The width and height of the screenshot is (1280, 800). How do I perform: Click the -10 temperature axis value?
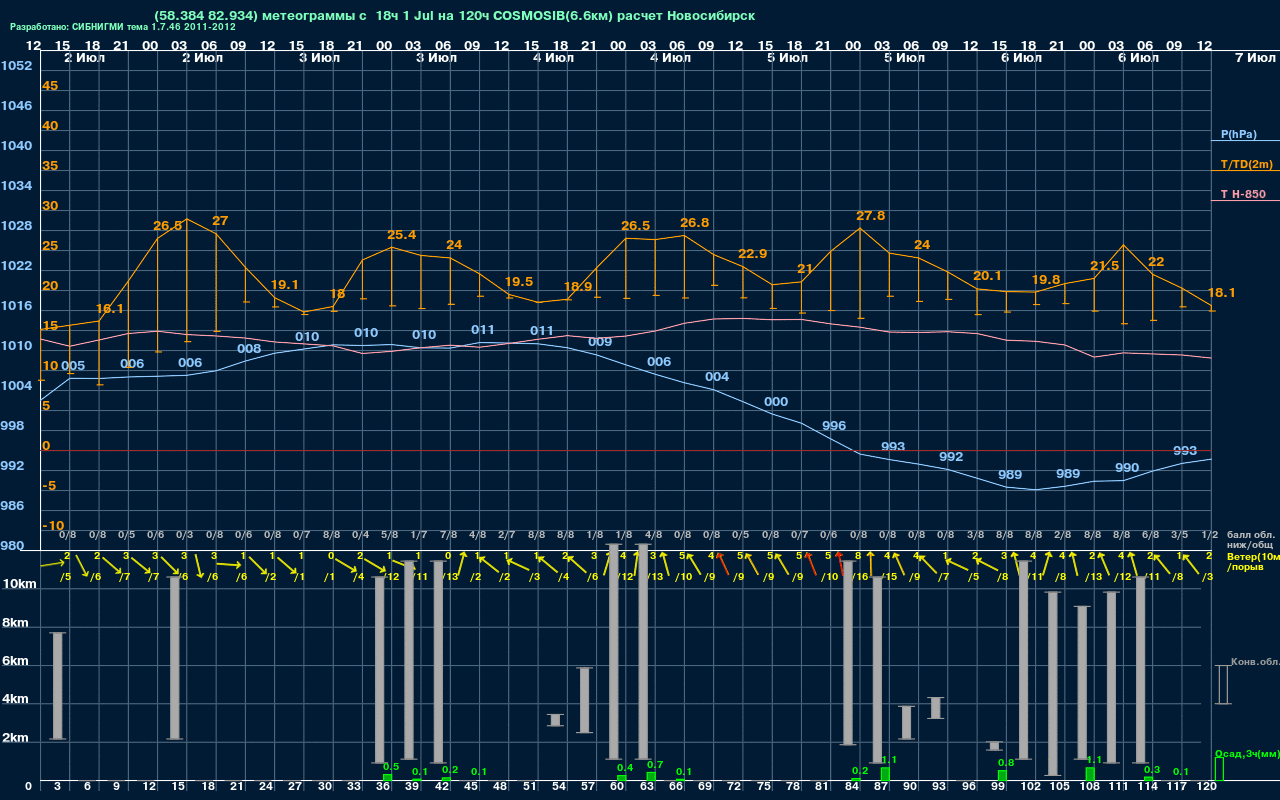point(54,525)
